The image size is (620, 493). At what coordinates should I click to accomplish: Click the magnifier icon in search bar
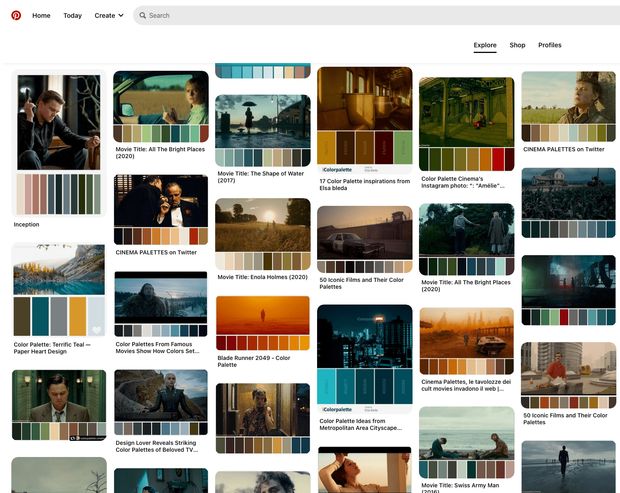[143, 15]
